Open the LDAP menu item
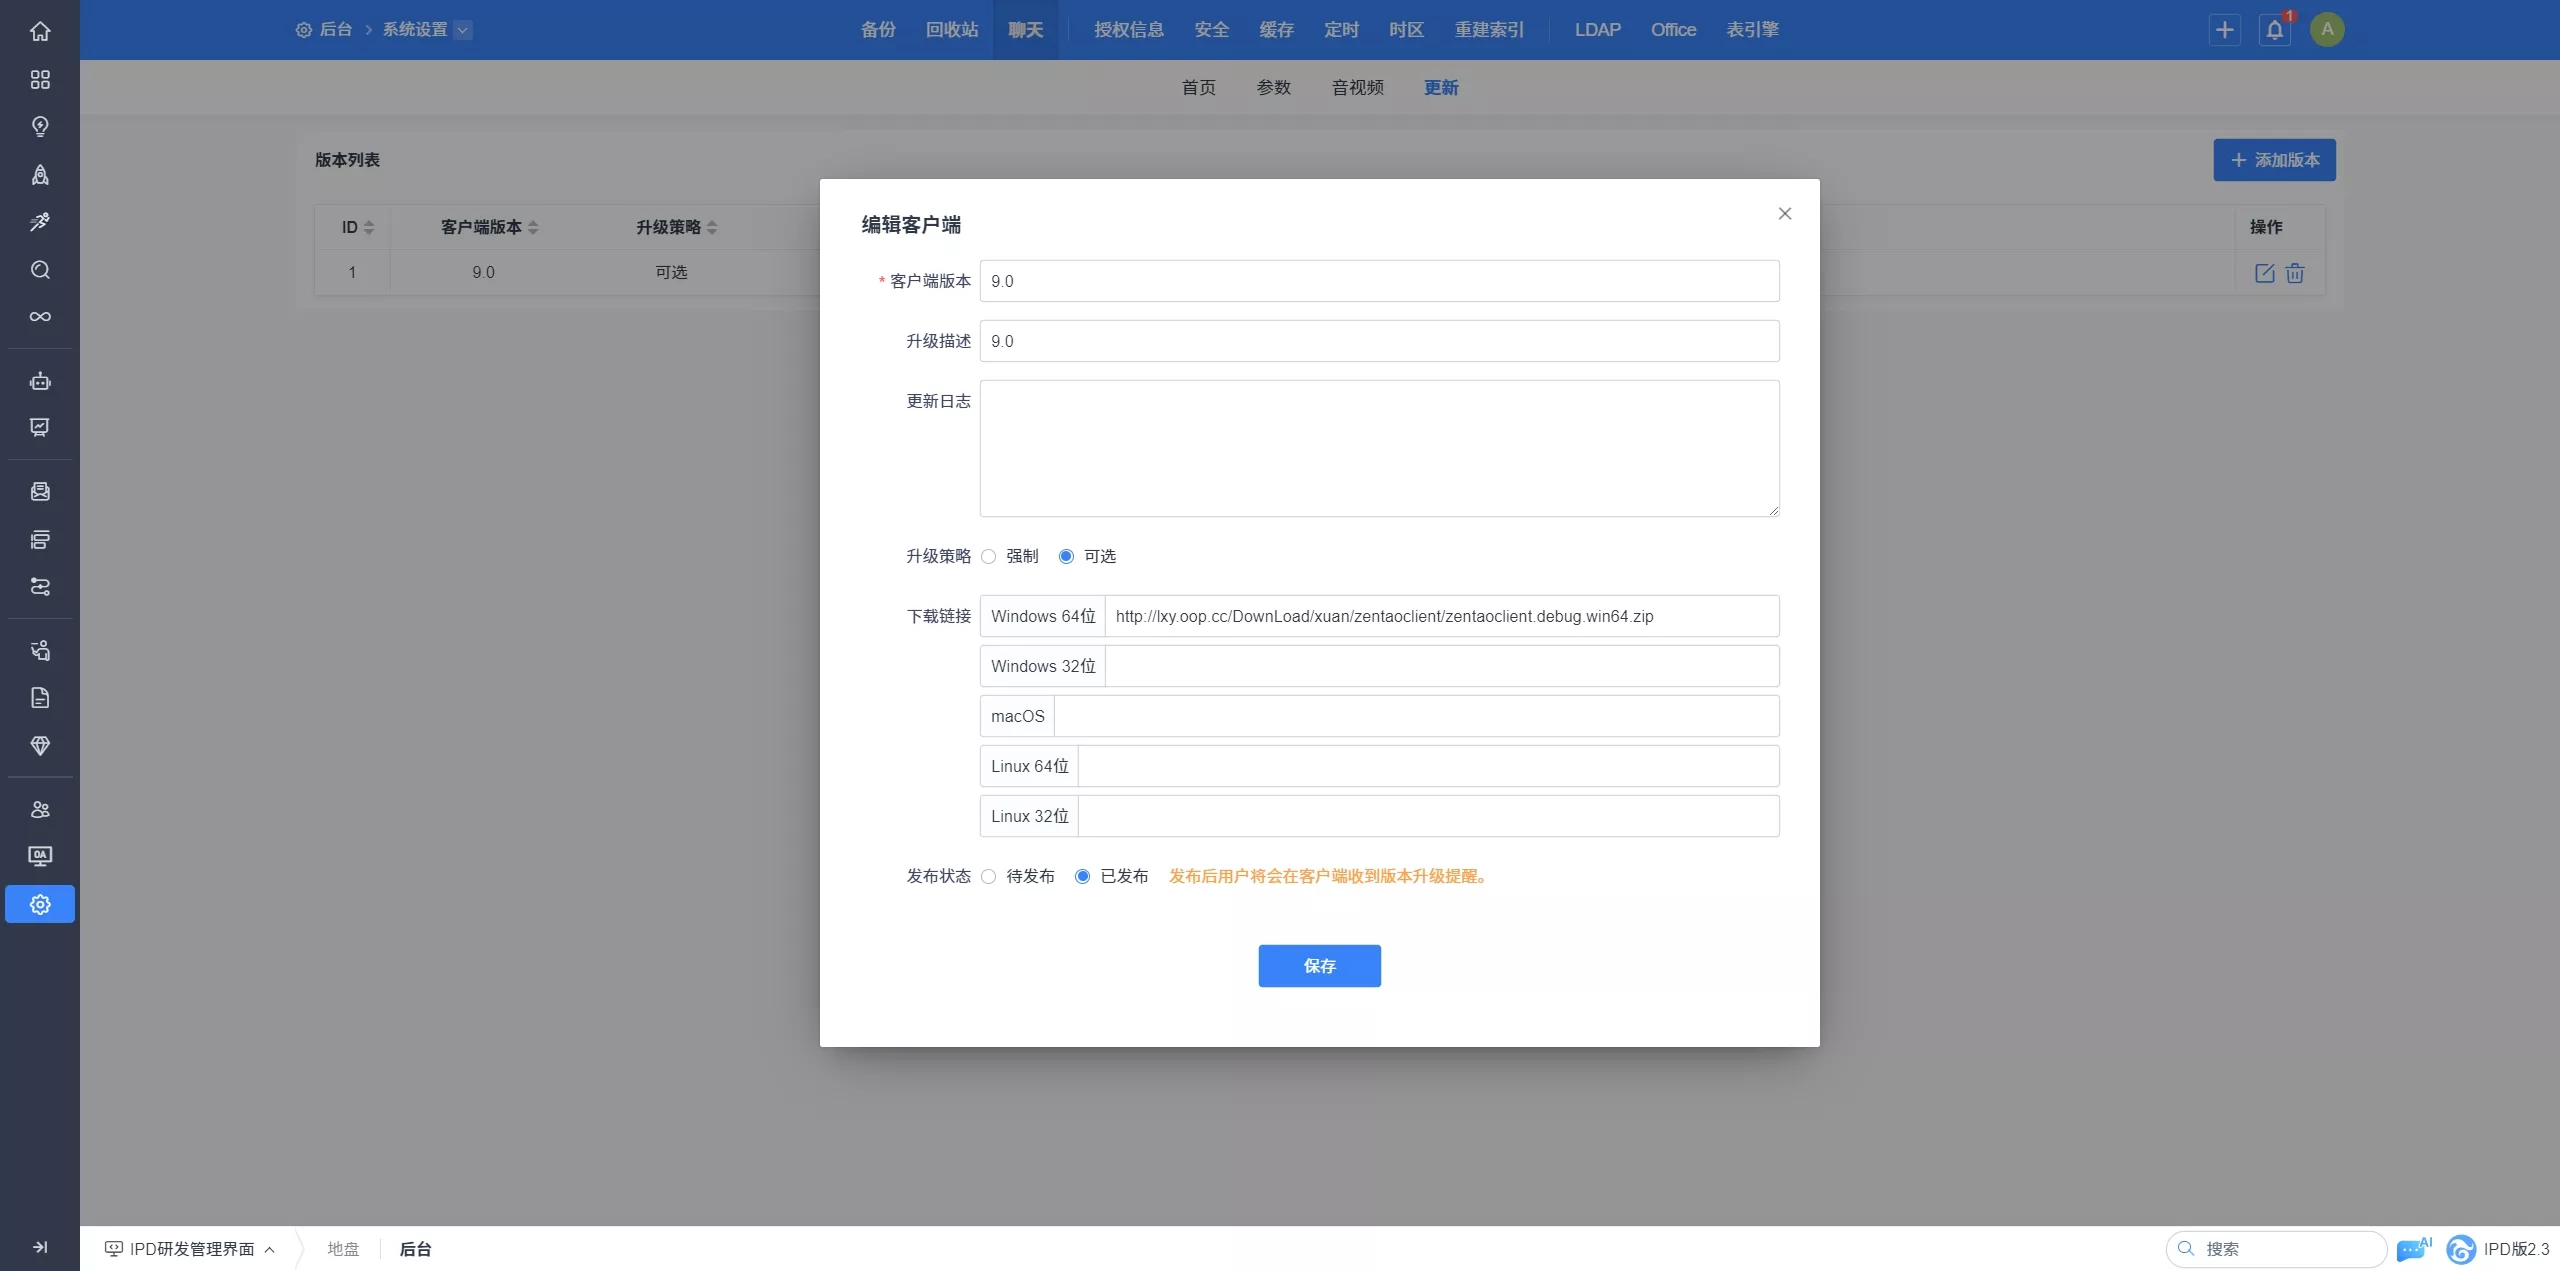The height and width of the screenshot is (1271, 2560). click(x=1597, y=30)
